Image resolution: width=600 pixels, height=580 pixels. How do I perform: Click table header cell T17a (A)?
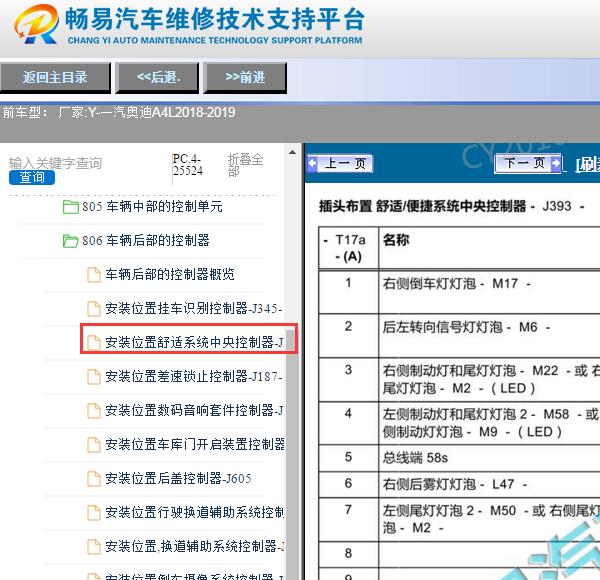tap(349, 248)
